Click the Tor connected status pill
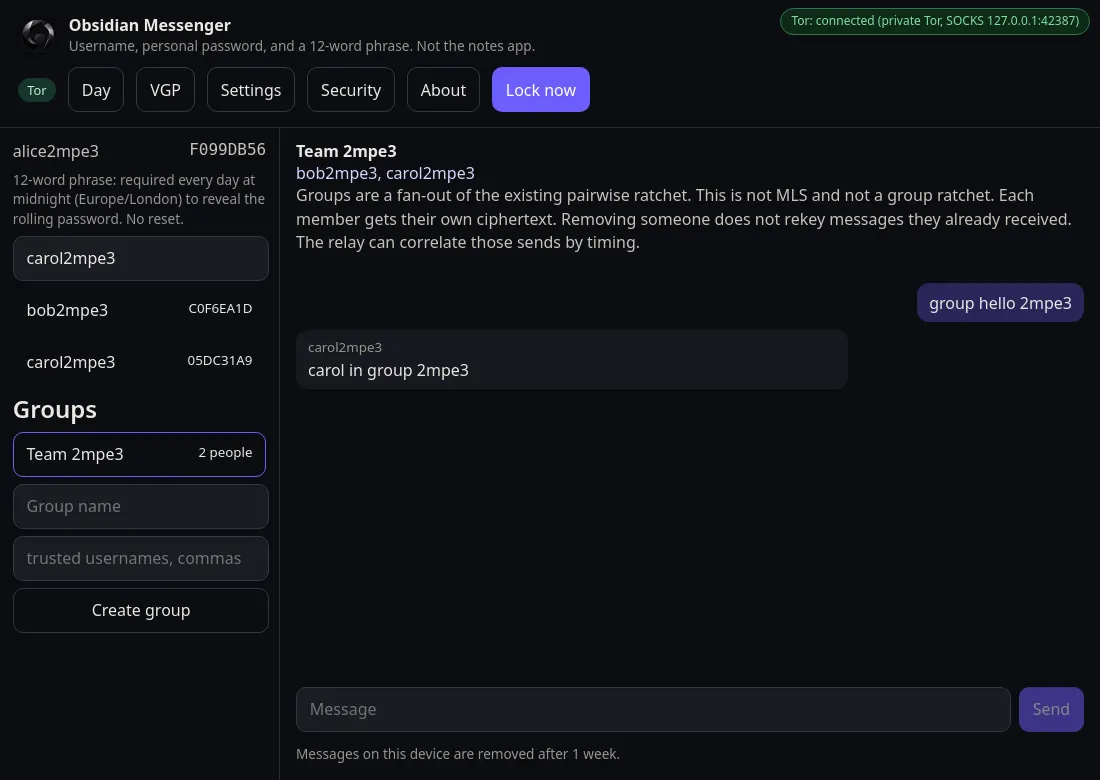 934,21
